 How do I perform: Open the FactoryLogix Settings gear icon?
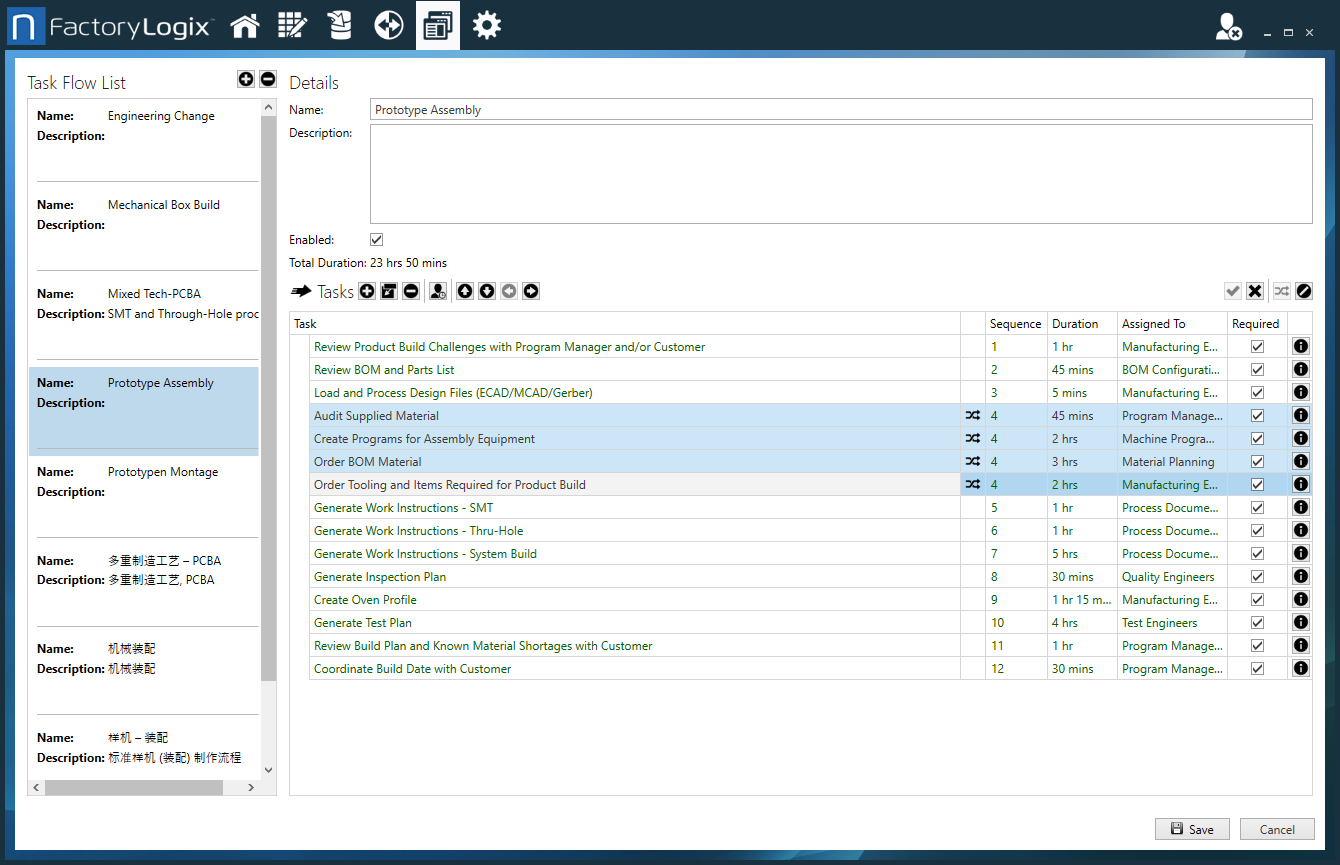[x=487, y=25]
